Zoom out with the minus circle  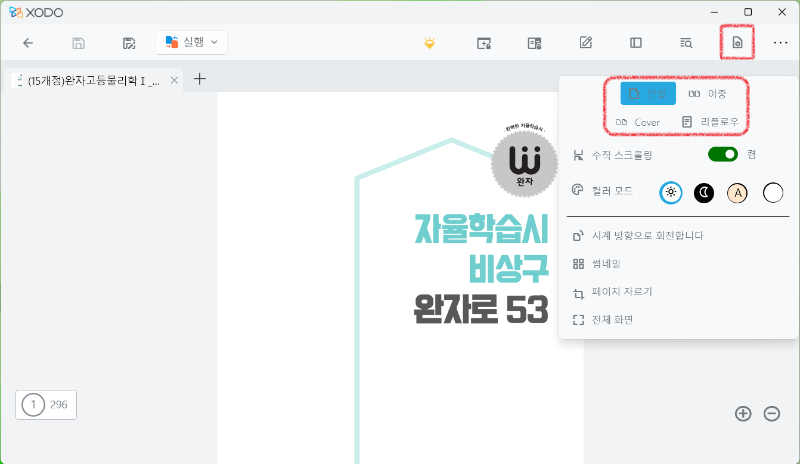[x=772, y=413]
